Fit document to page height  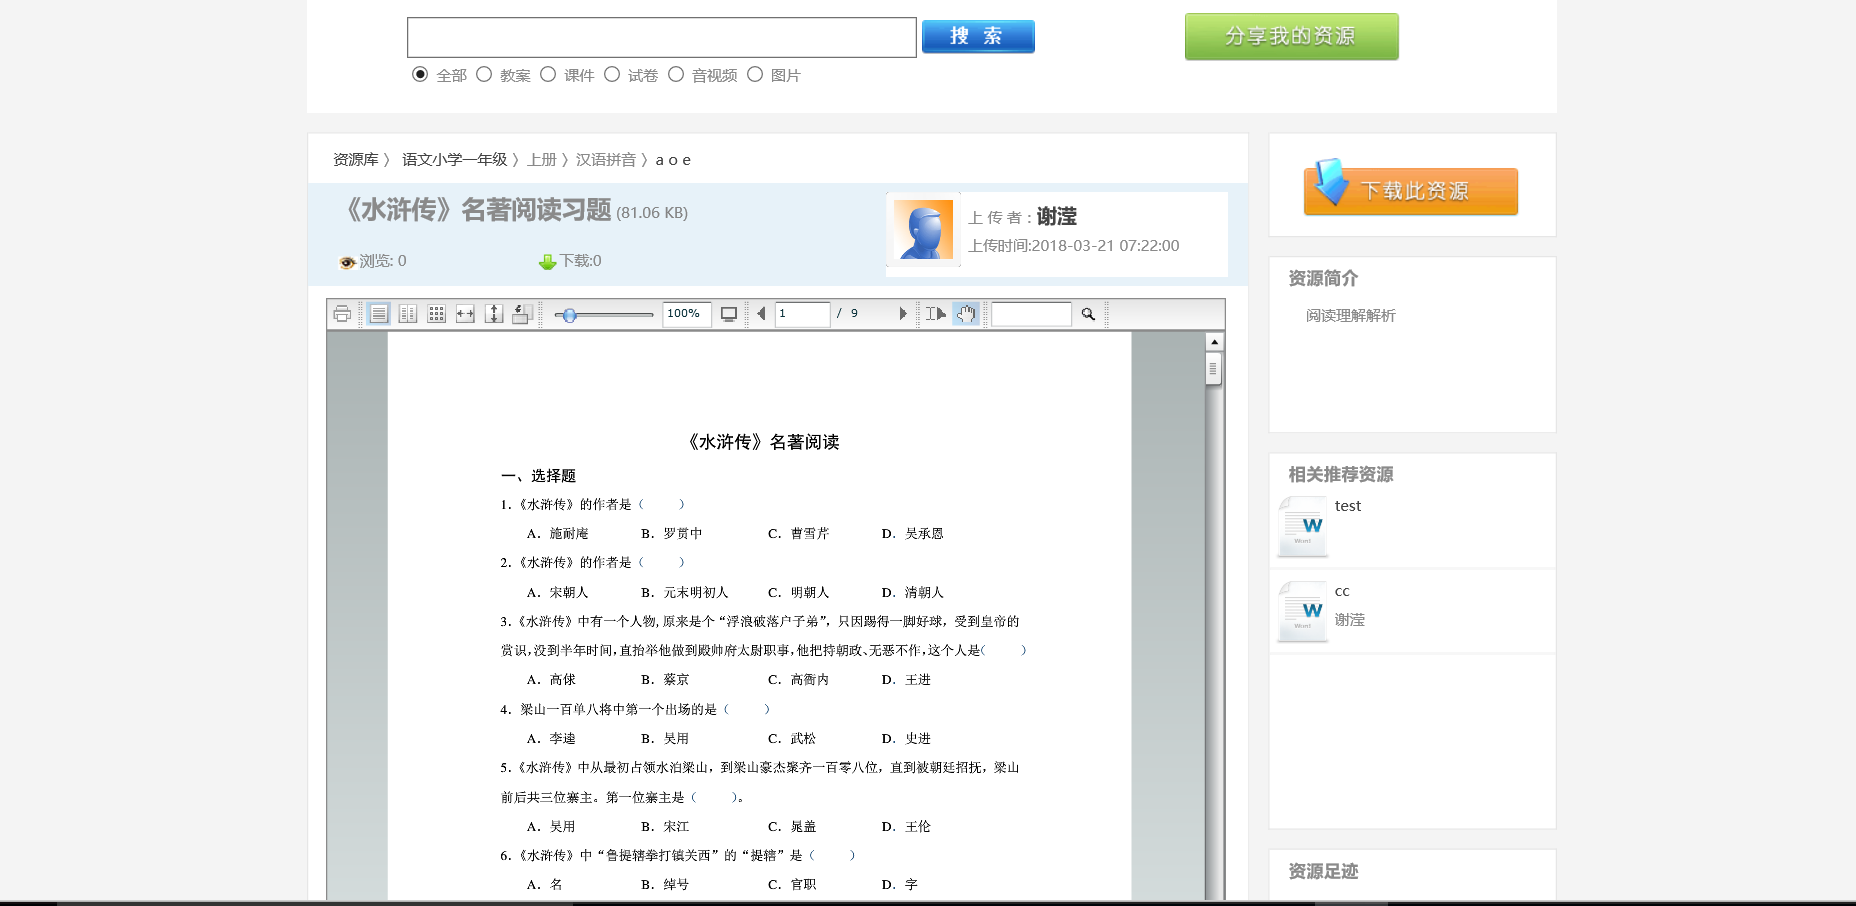pos(493,314)
